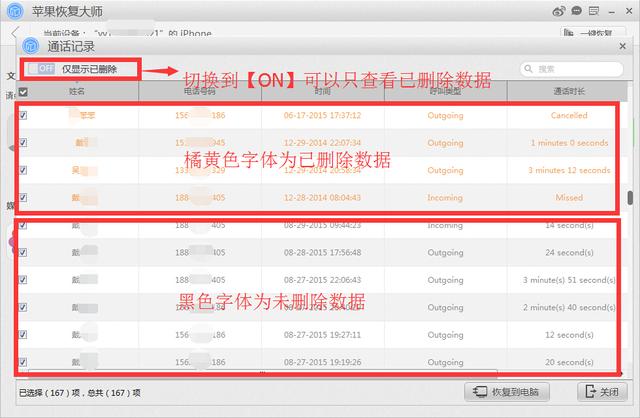Select the 06-17-2015 17:37:12 time cell
Screen dimensions: 640x418
pos(322,116)
